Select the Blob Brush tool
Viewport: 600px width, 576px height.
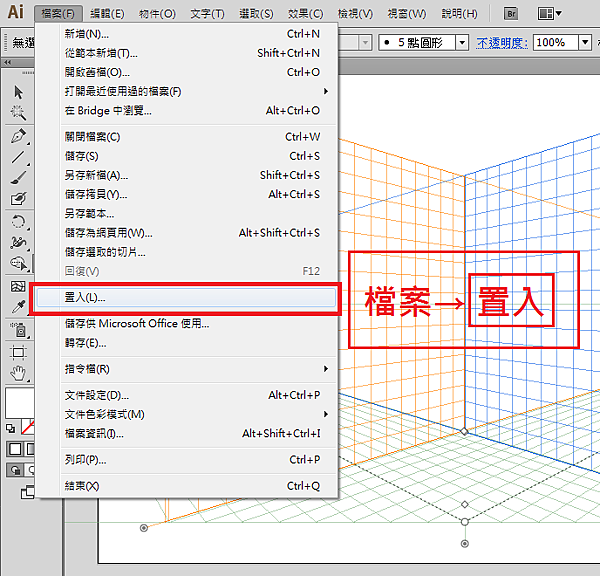[x=18, y=198]
